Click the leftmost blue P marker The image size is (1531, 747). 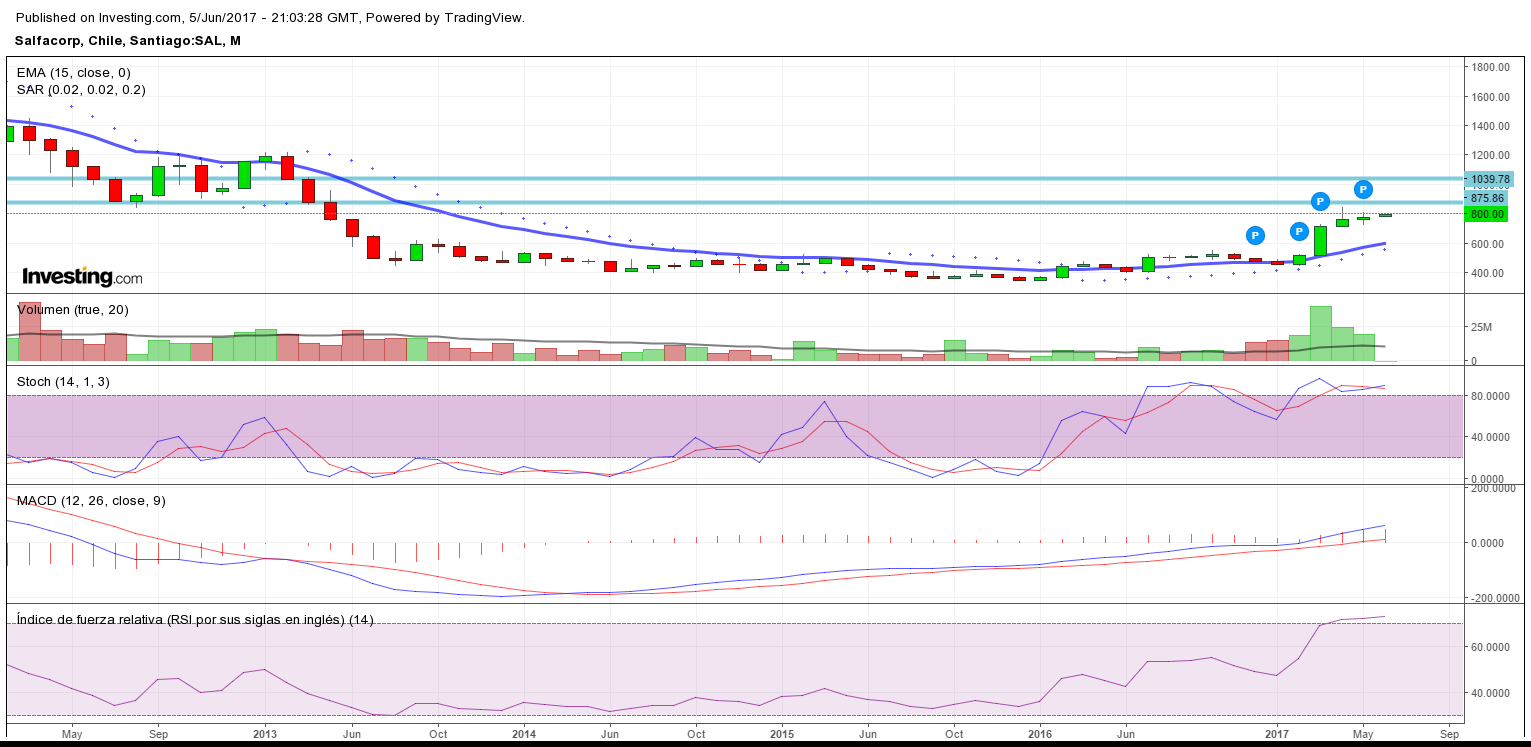click(x=1255, y=235)
